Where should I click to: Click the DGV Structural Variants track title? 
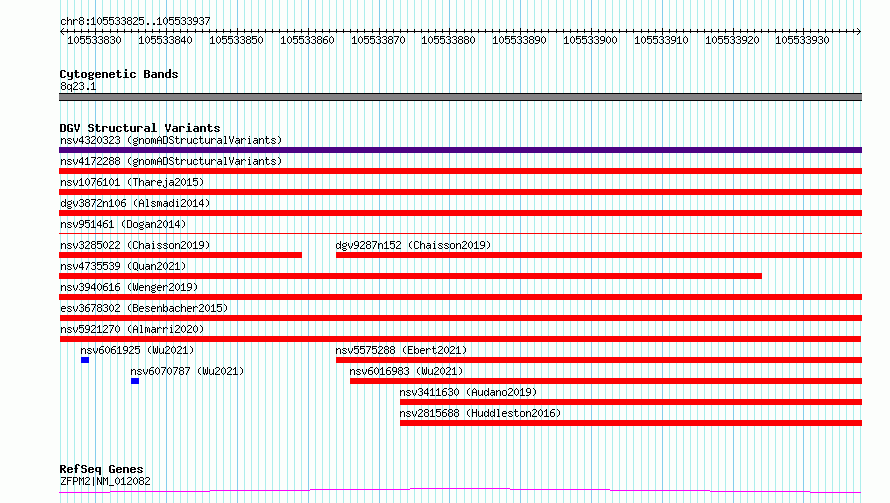140,128
